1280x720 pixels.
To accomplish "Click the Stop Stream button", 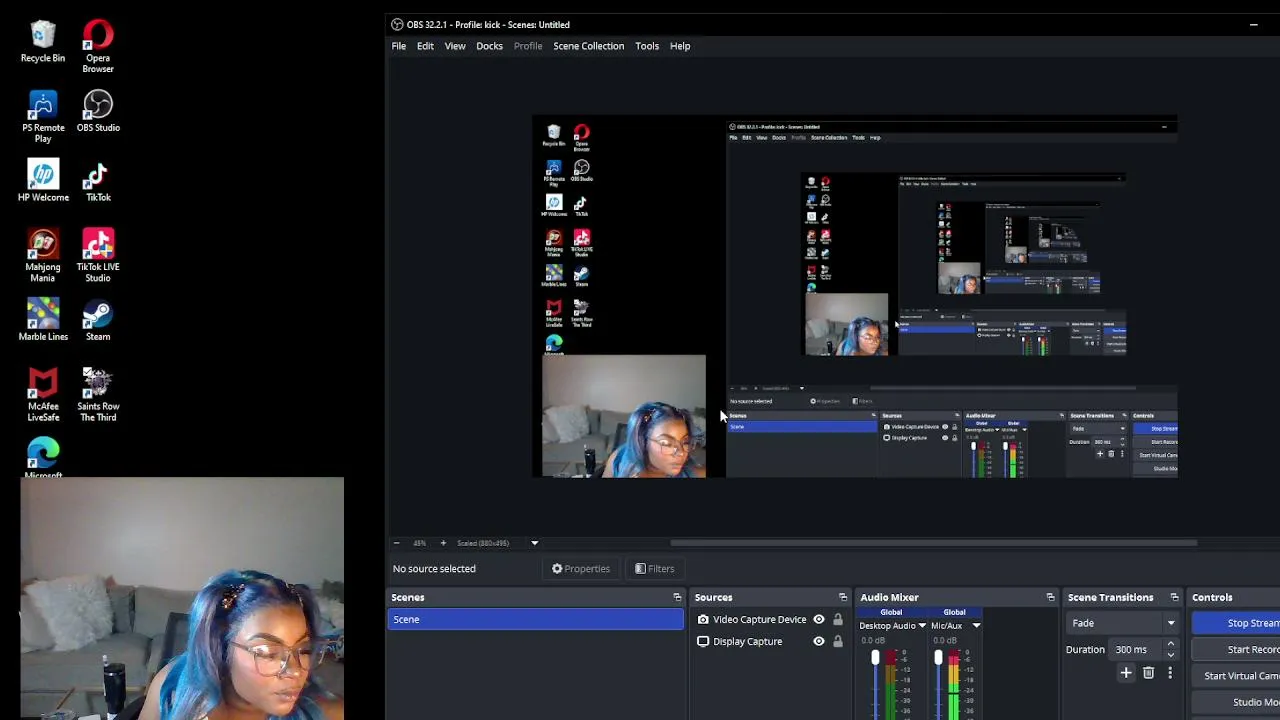I will (1235, 623).
